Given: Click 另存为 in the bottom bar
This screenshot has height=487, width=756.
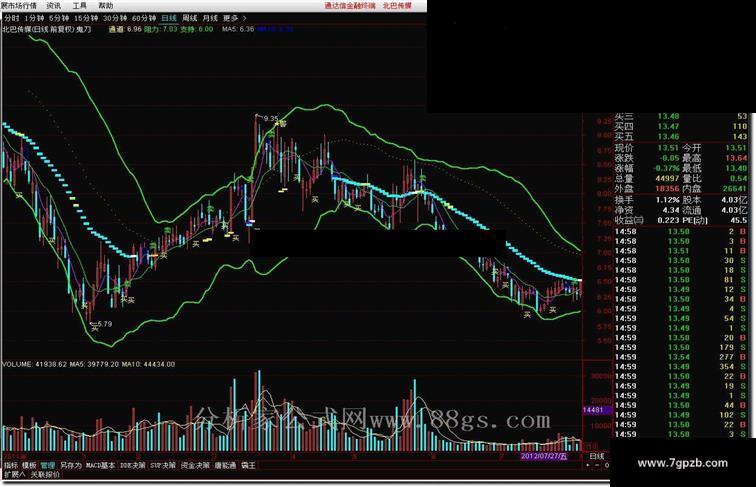Looking at the screenshot, I should (x=71, y=465).
